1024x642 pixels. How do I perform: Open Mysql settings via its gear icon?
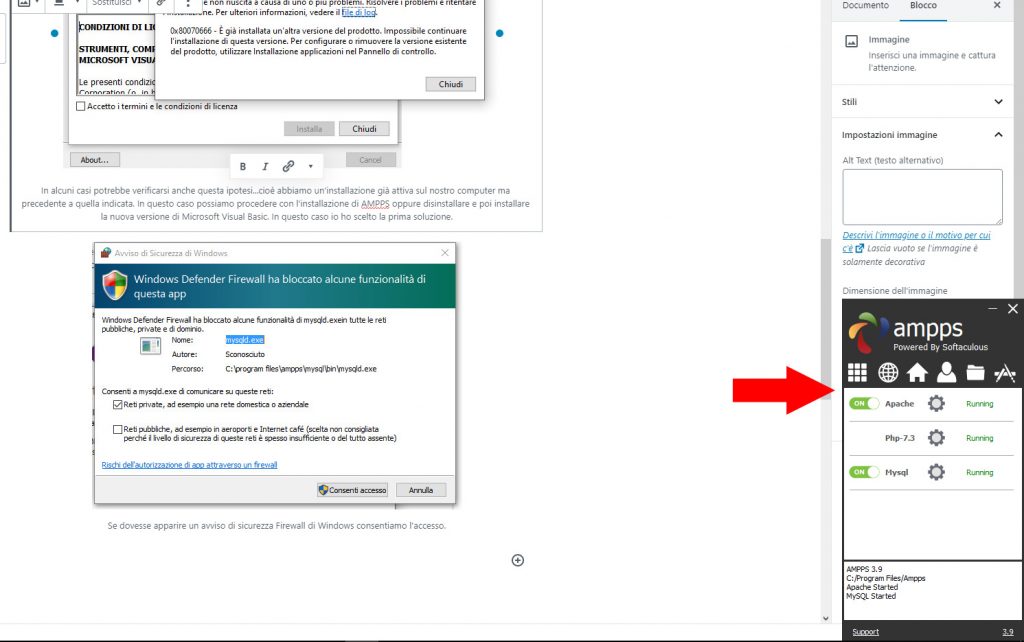click(x=937, y=471)
